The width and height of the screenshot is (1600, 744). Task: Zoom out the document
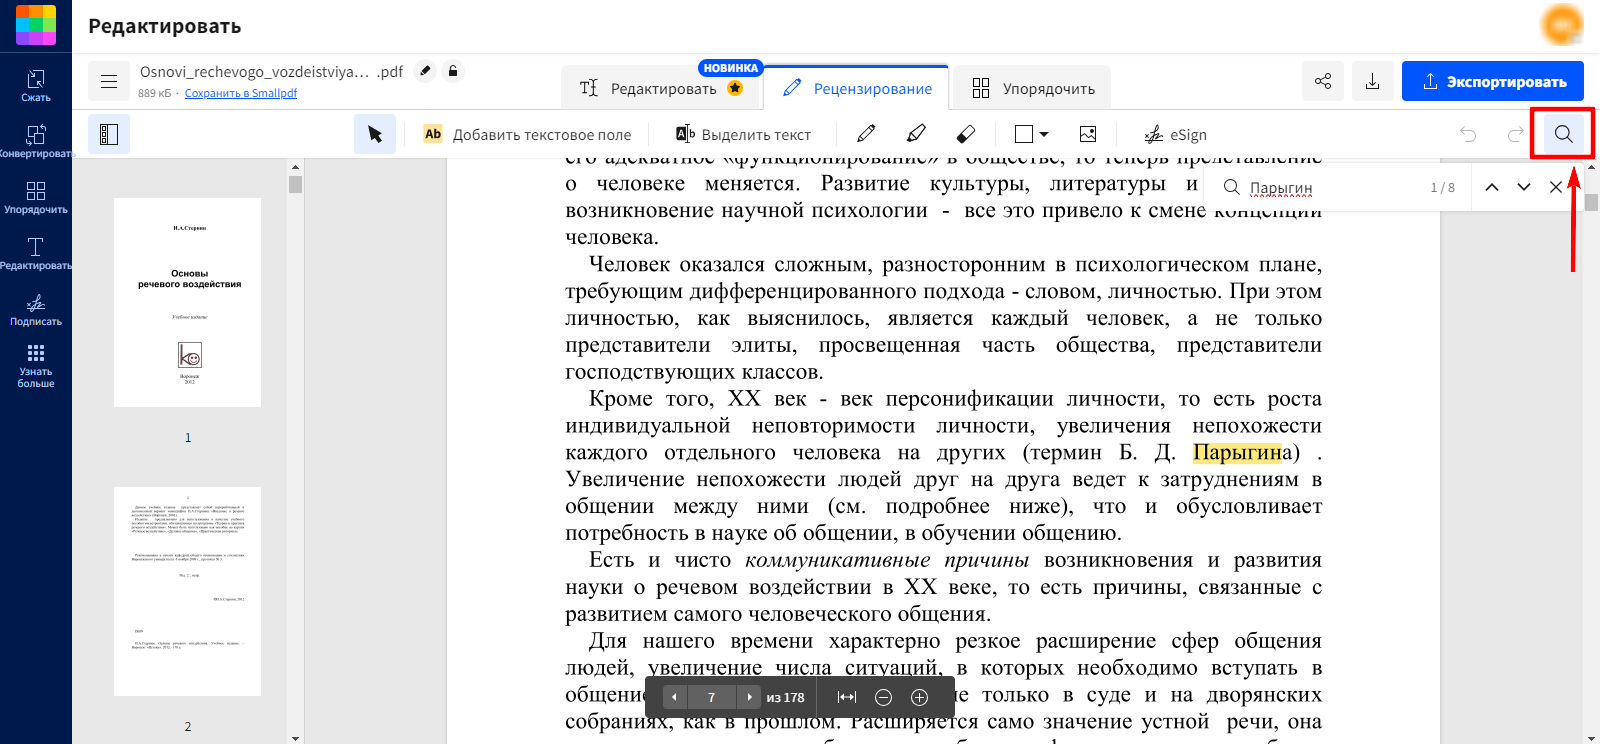[883, 697]
